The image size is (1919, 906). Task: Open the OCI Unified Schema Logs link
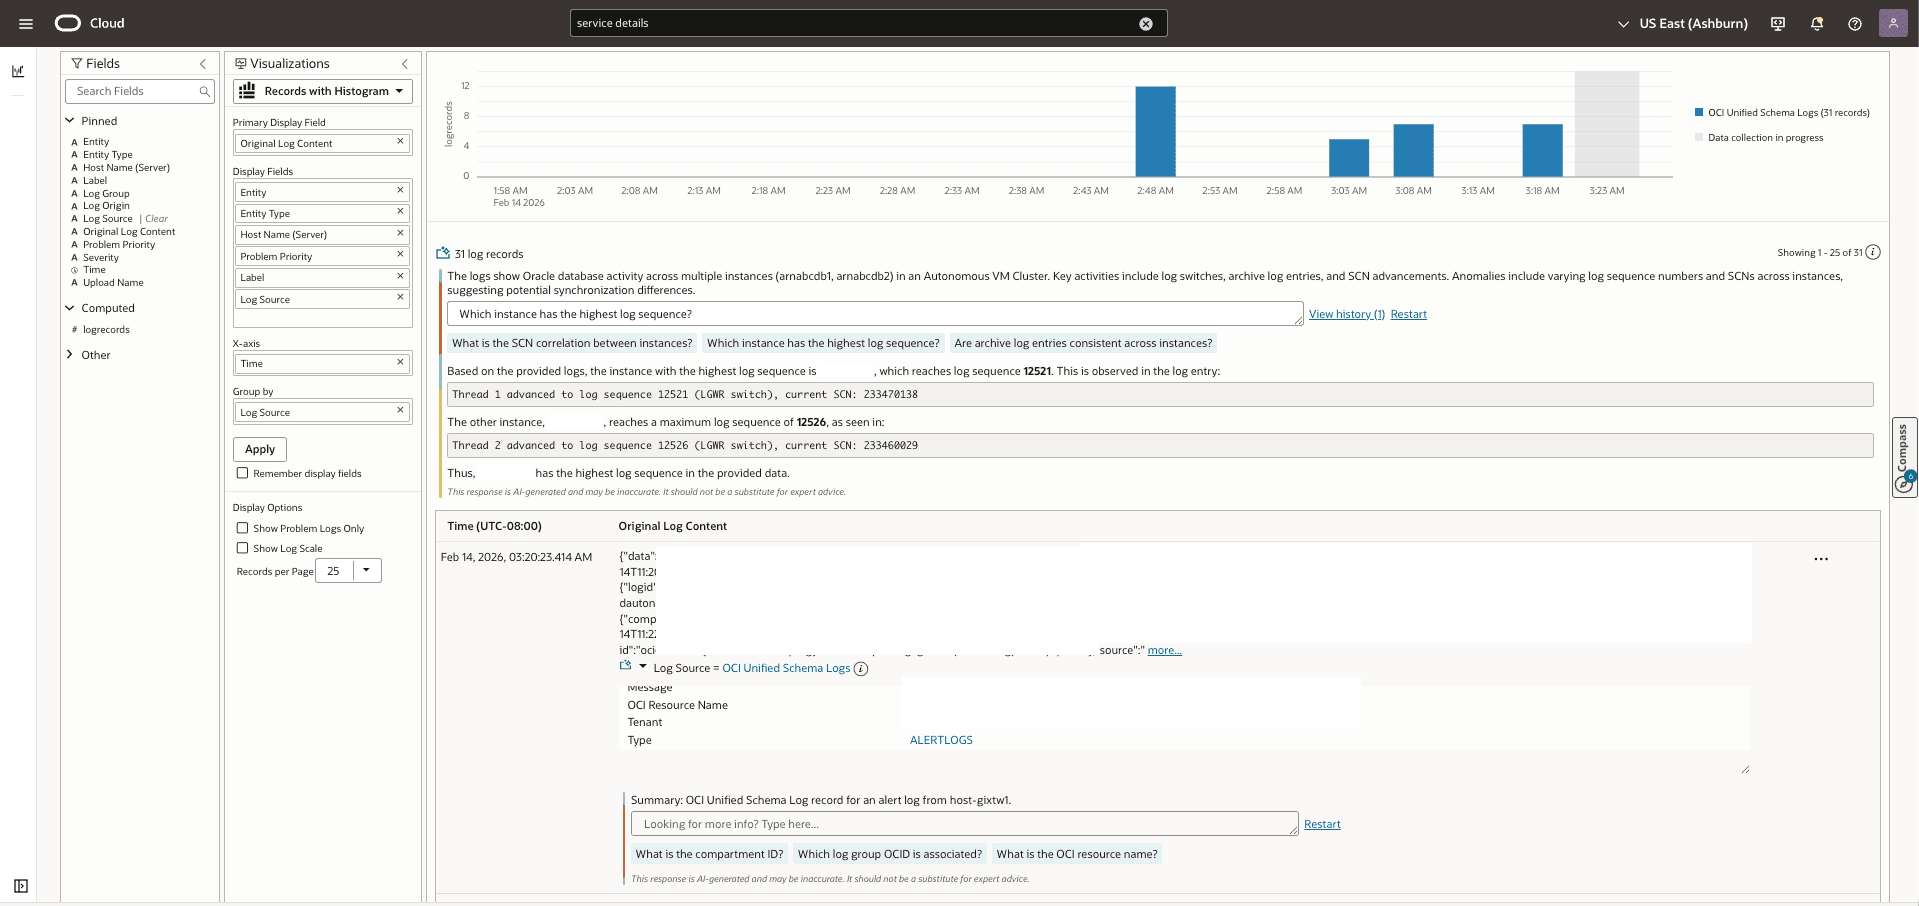pyautogui.click(x=786, y=668)
